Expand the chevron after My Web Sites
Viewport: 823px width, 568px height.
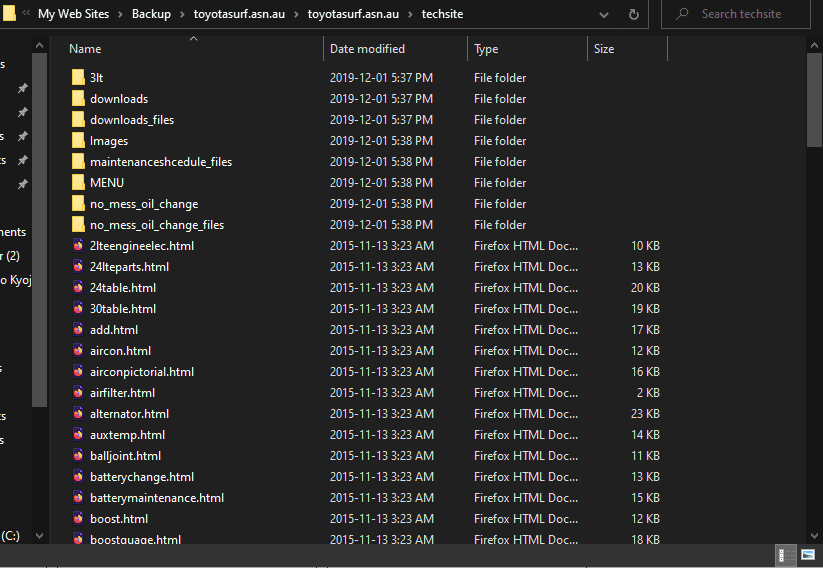click(120, 14)
